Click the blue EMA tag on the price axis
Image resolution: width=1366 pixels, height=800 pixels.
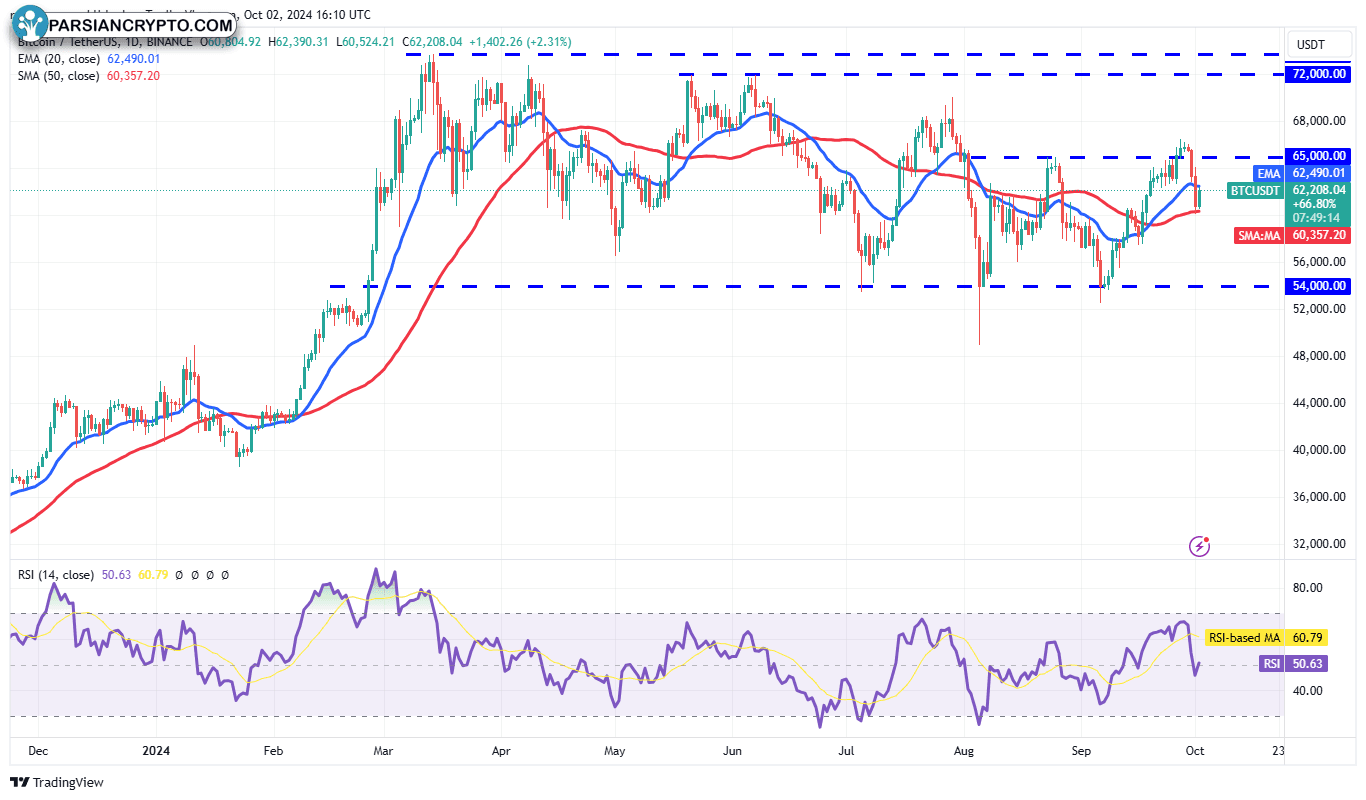pyautogui.click(x=1269, y=173)
